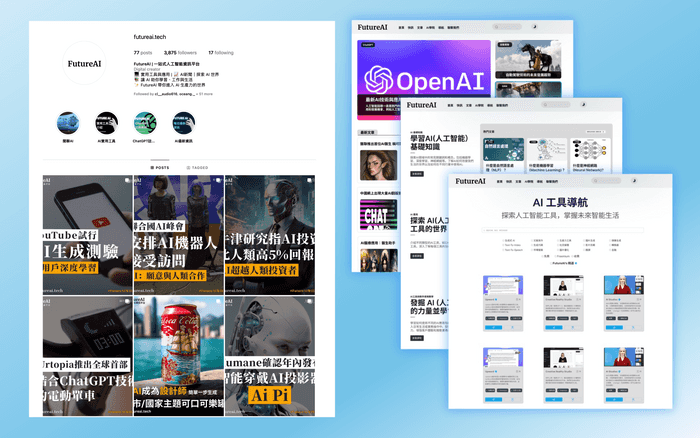
Task: Focus the AI tools search field under the subtitle
Action: point(562,230)
